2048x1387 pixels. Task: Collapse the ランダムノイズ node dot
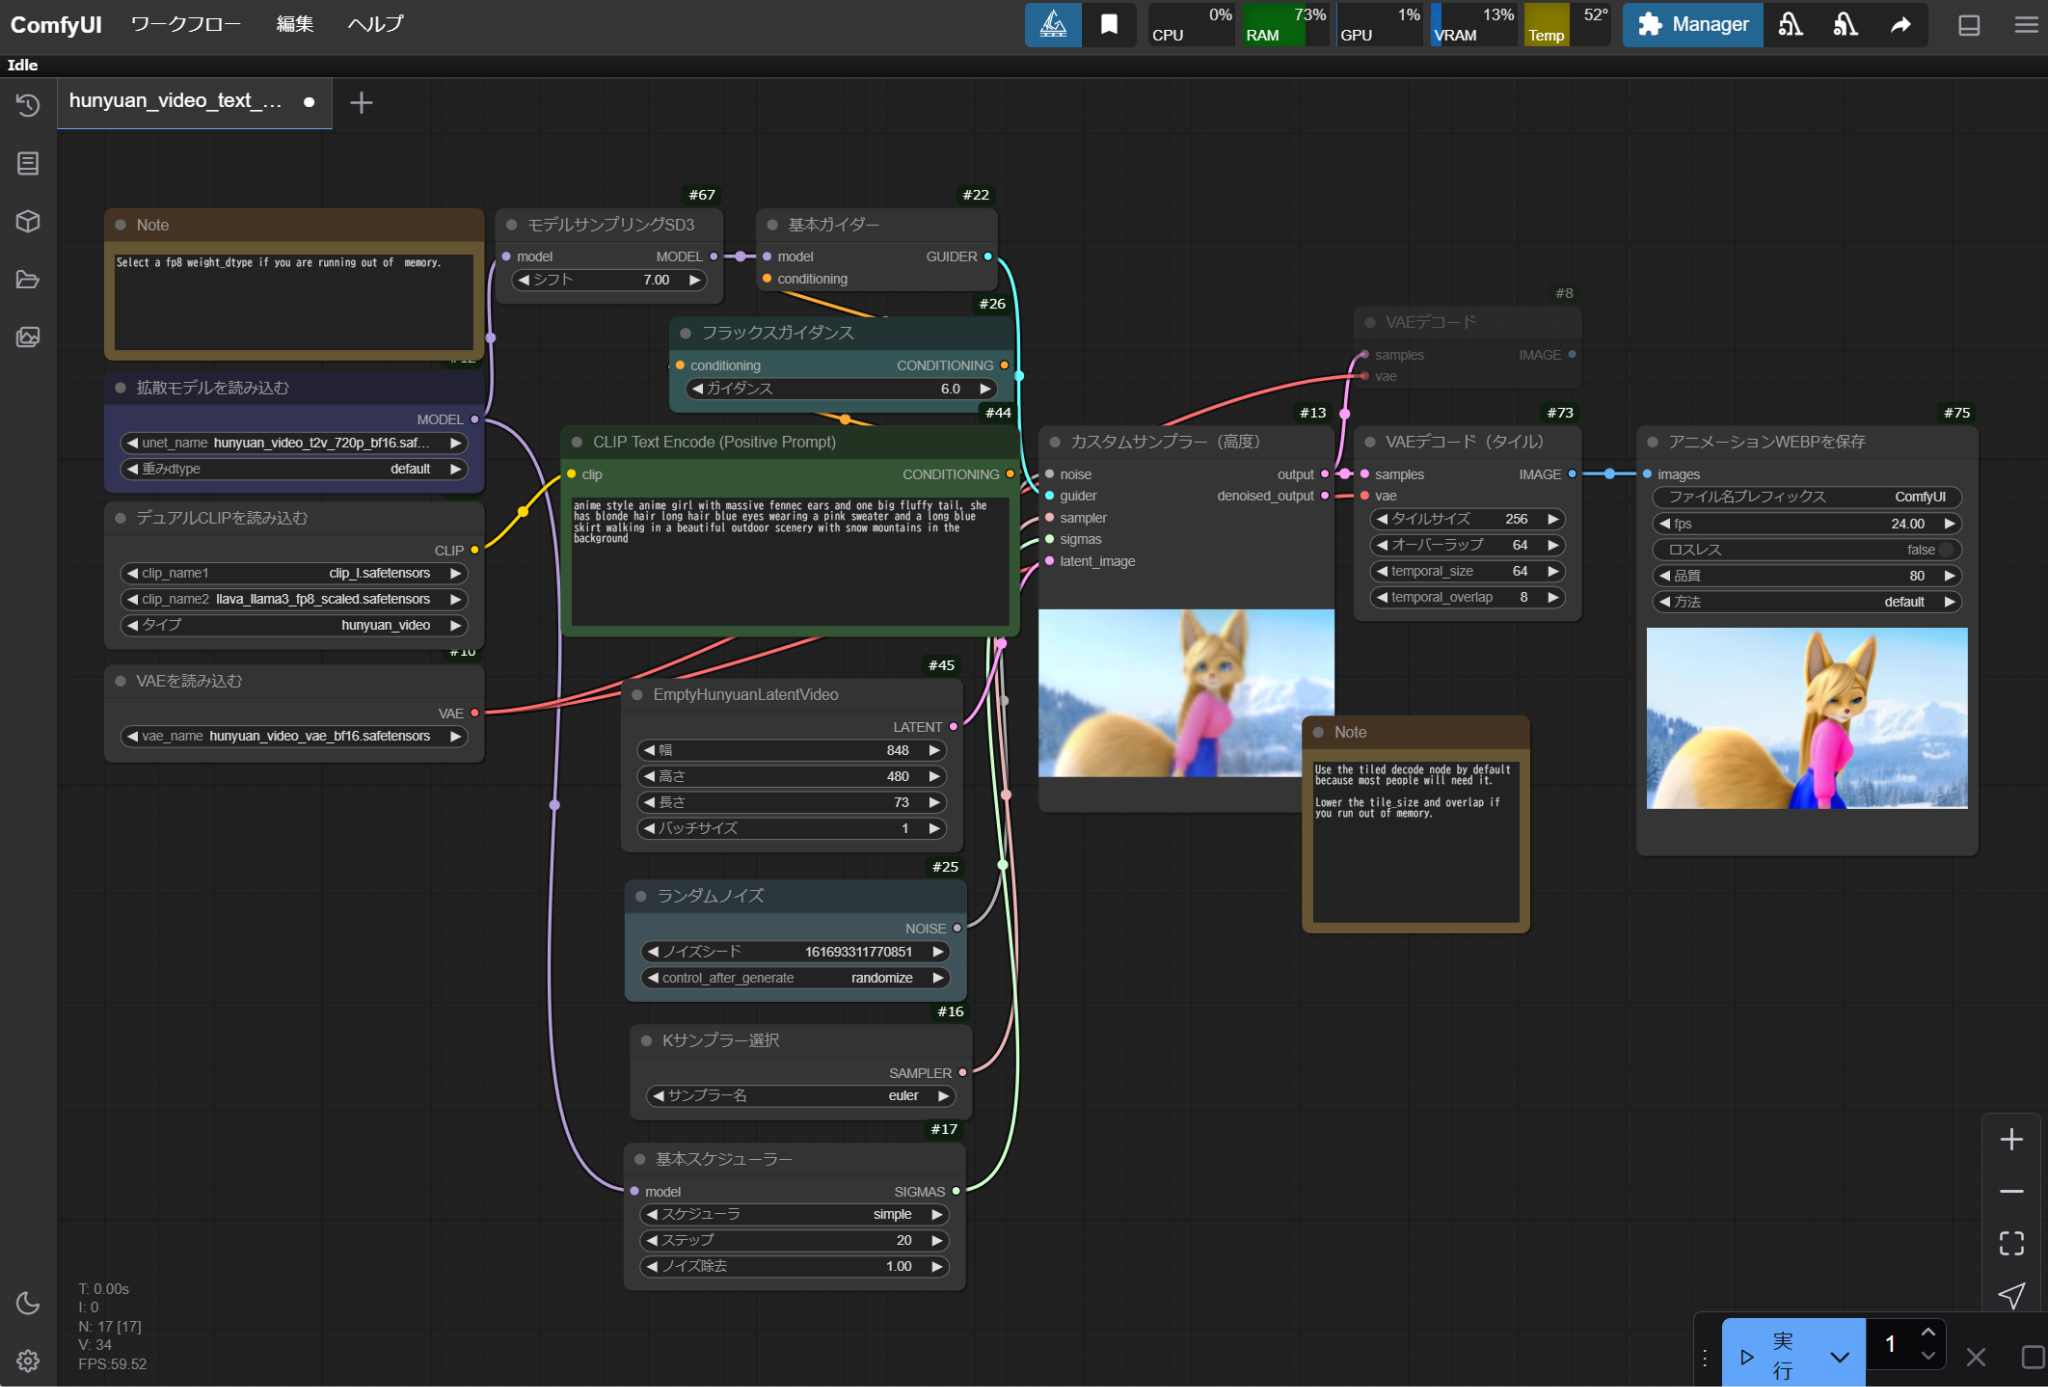tap(641, 896)
